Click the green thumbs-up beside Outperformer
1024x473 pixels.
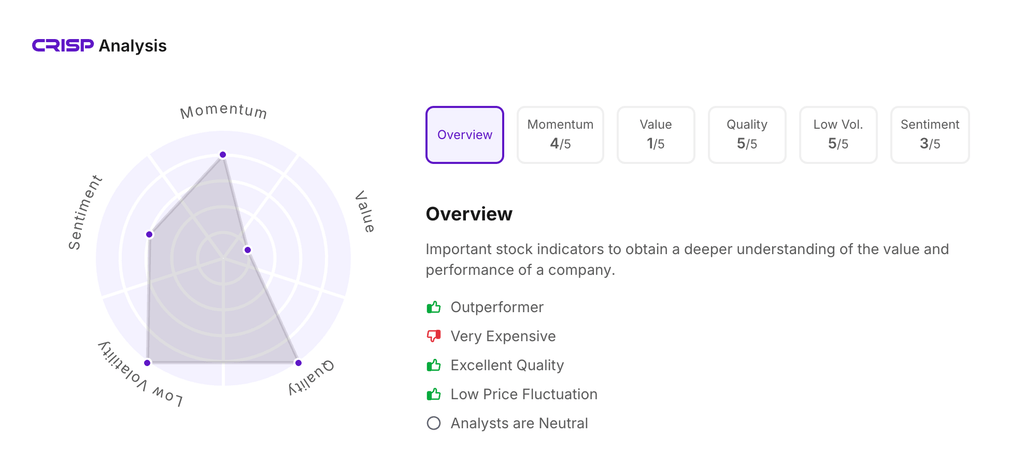(x=434, y=307)
